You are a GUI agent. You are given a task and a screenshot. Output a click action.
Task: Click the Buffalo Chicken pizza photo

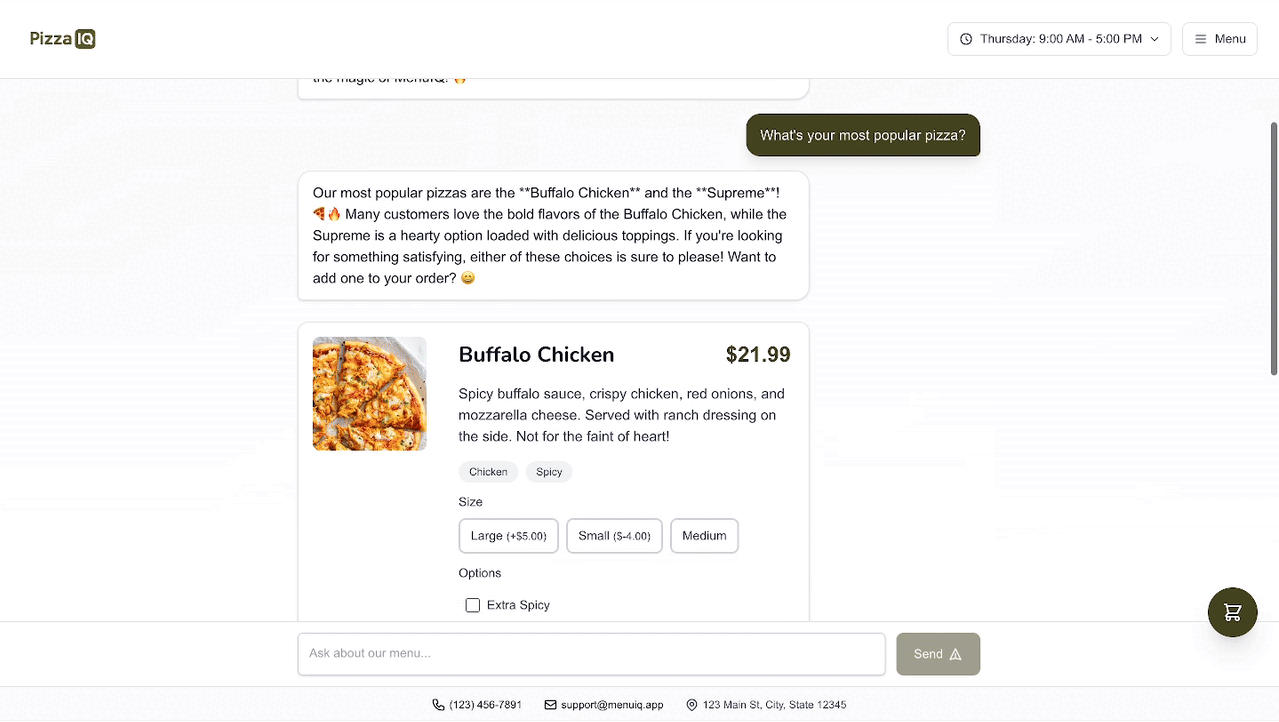[x=369, y=393]
